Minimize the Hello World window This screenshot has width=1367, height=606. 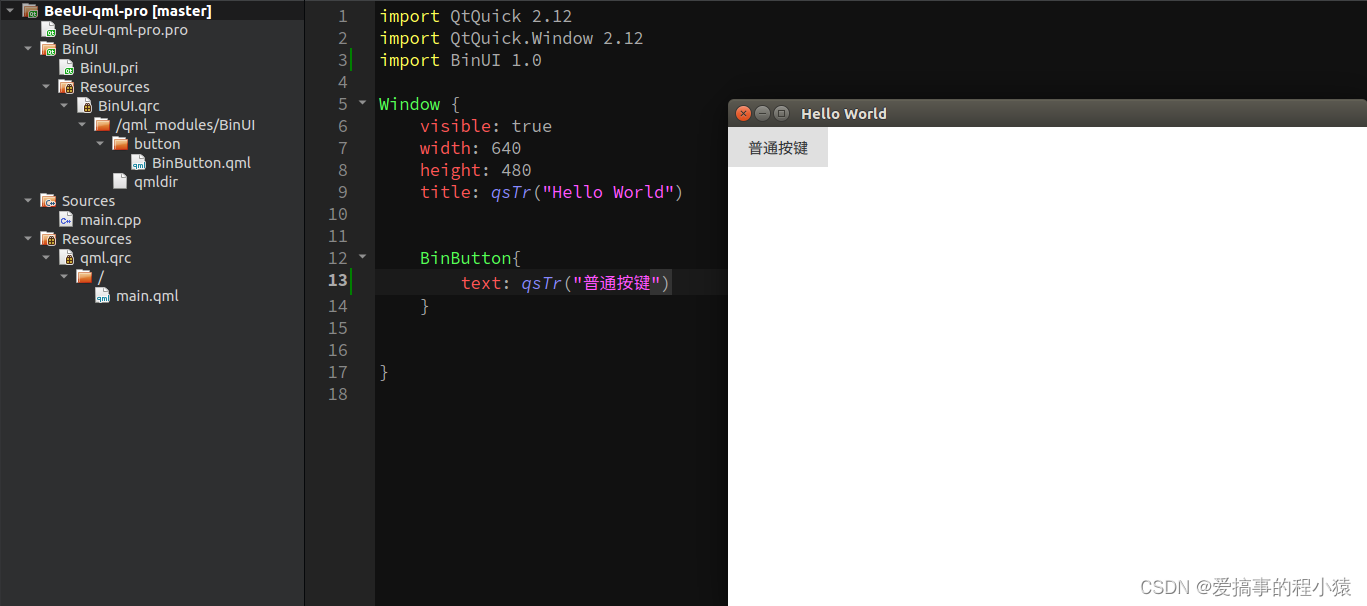762,114
